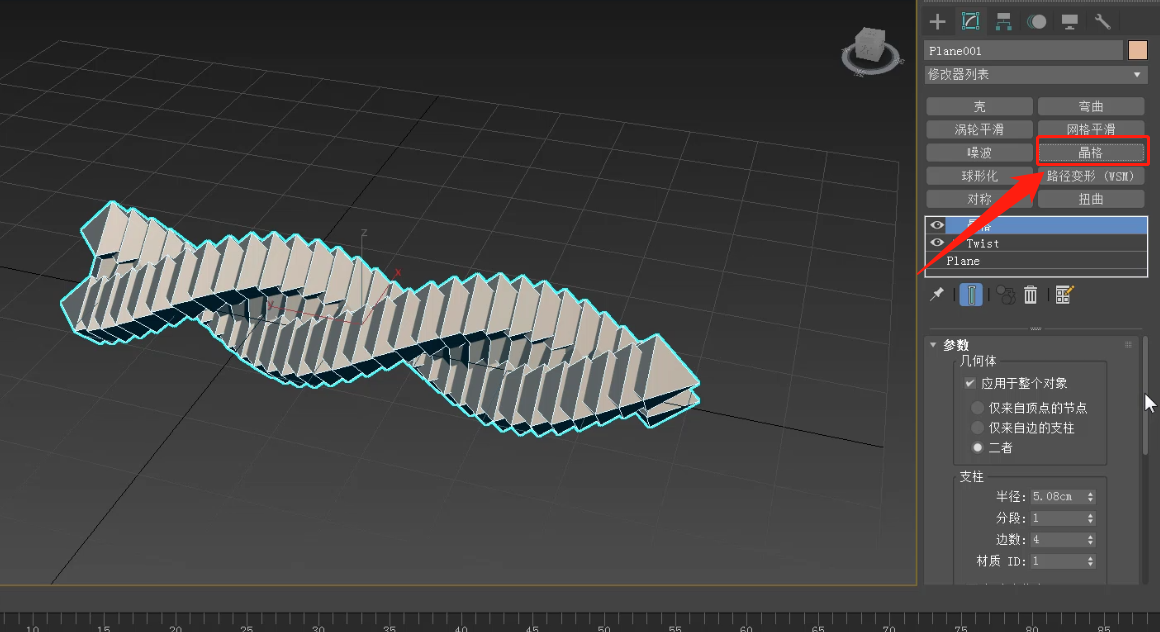Apply the 网格平滑 modifier button
This screenshot has width=1160, height=632.
[1090, 130]
